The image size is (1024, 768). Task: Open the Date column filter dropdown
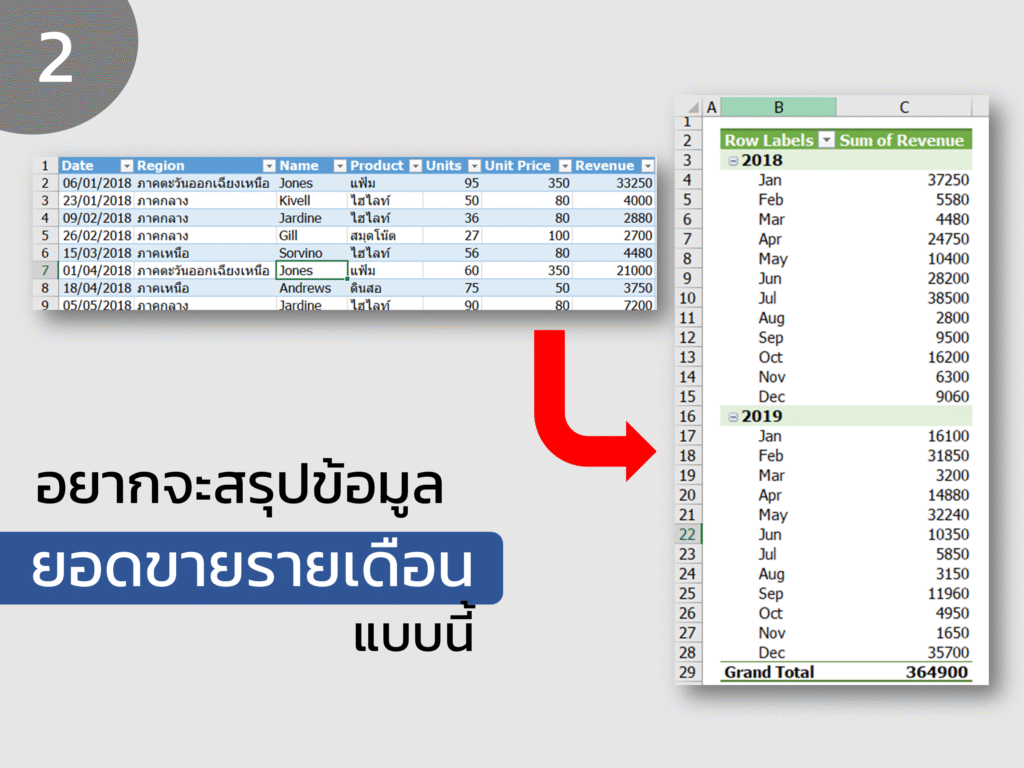(127, 166)
